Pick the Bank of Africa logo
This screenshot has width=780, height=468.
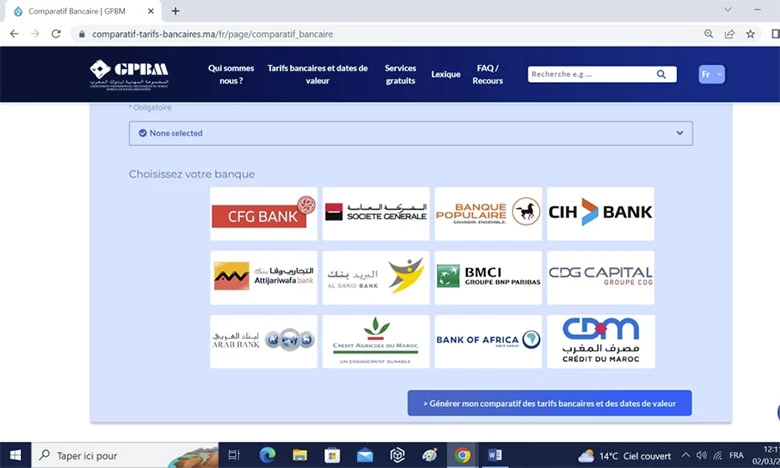pyautogui.click(x=488, y=341)
